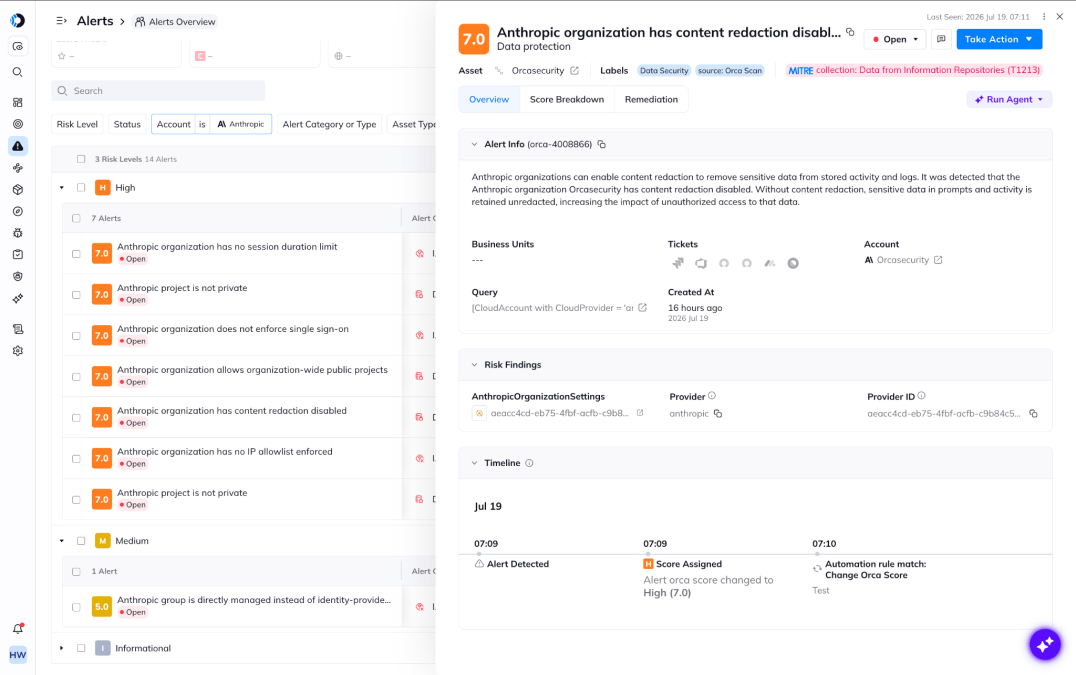Screen dimensions: 1076x675
Task: Check the High risk level group checkbox
Action: (x=81, y=187)
